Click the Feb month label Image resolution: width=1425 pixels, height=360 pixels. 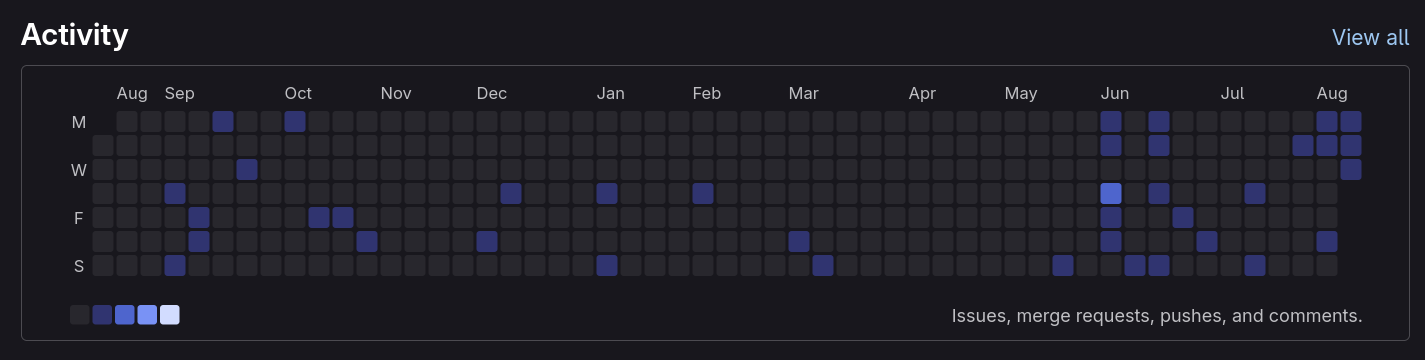coord(707,94)
